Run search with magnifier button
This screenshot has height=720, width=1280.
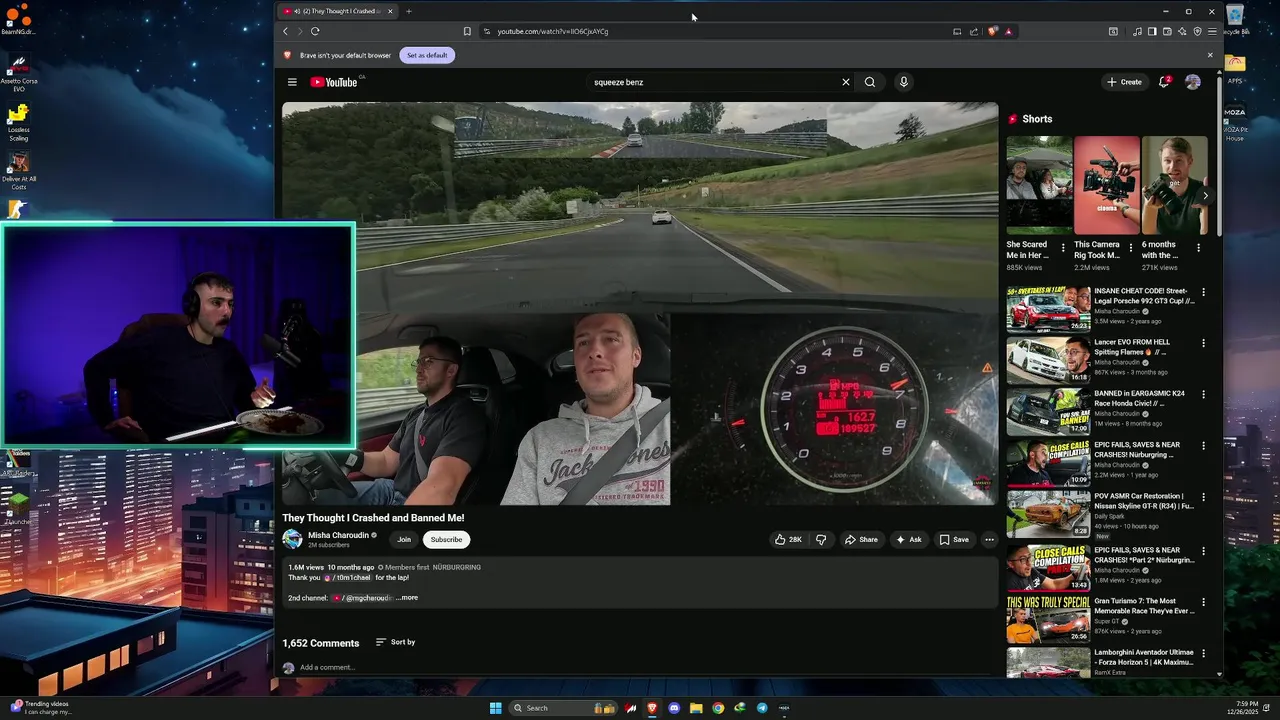[870, 82]
